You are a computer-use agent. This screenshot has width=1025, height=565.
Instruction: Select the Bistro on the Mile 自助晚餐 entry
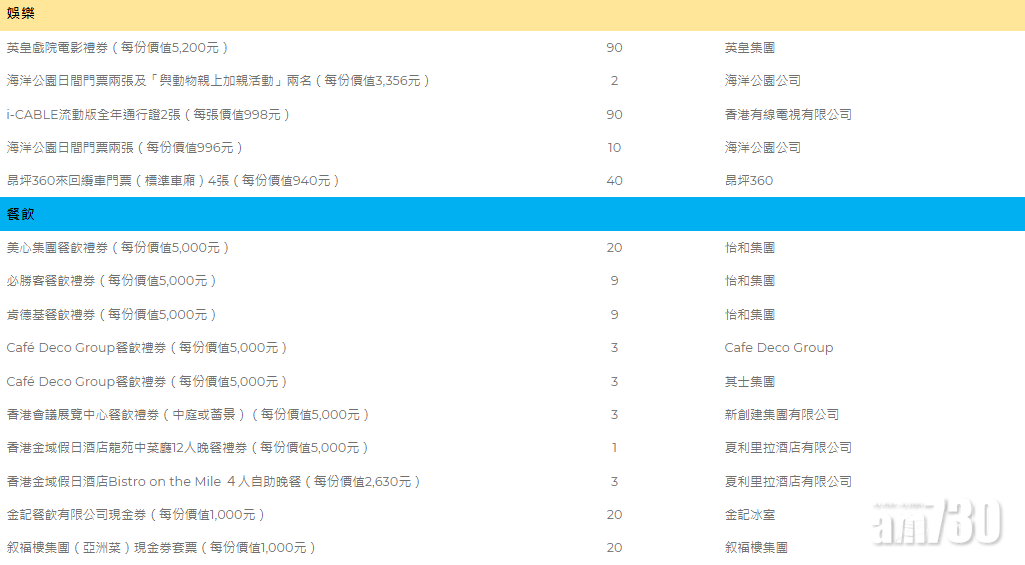[213, 481]
